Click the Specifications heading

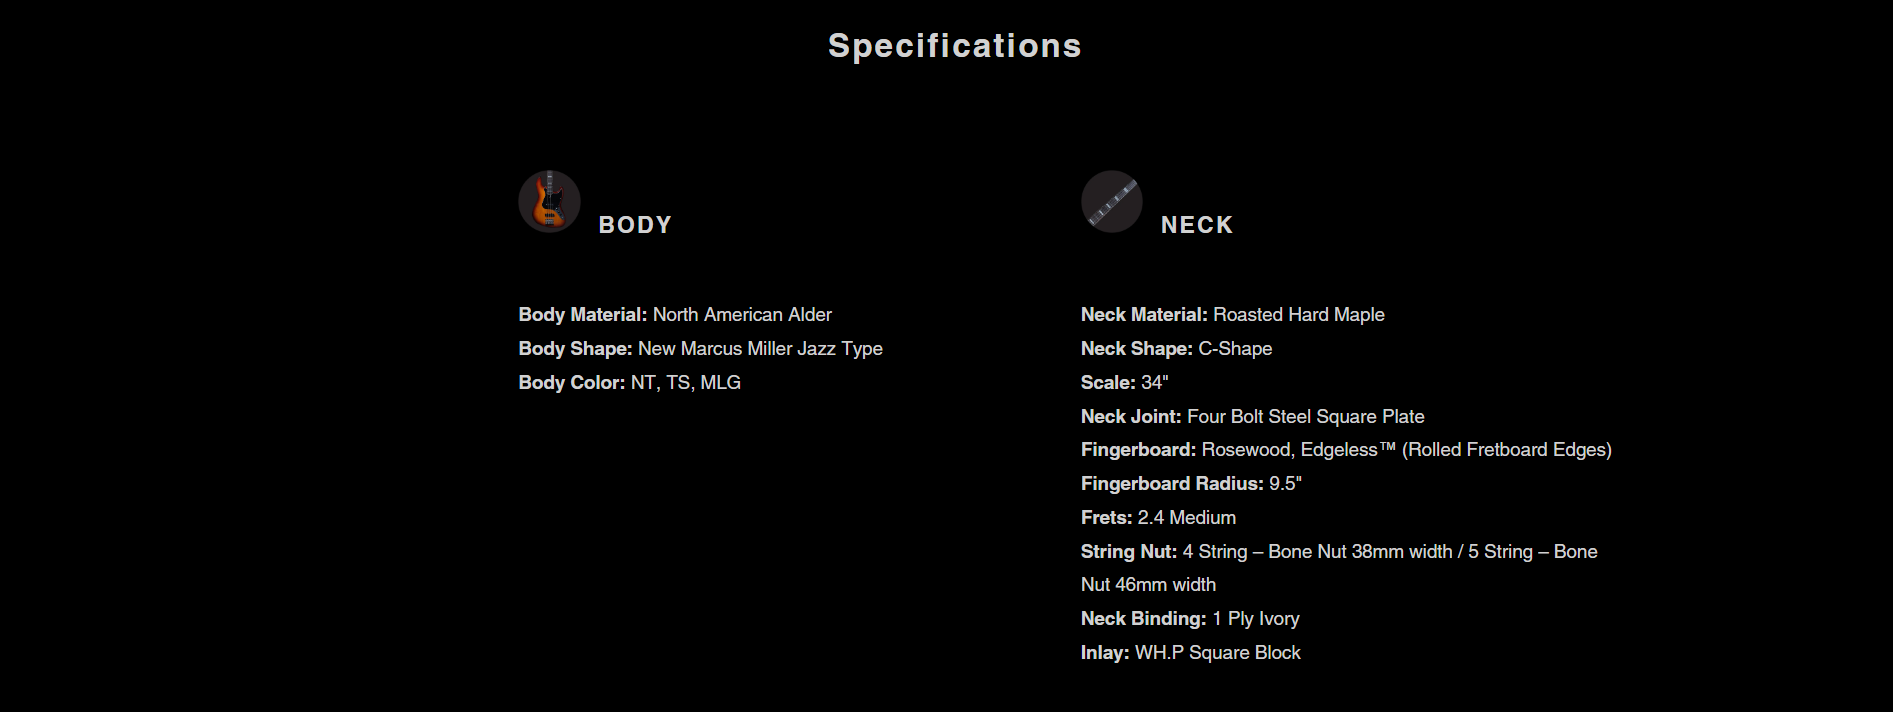954,46
